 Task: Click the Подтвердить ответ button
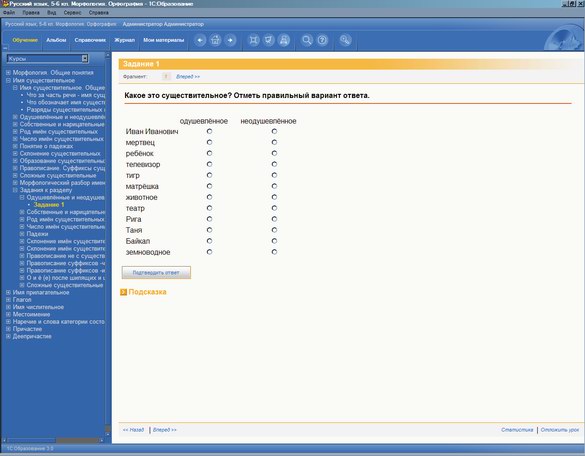(156, 272)
